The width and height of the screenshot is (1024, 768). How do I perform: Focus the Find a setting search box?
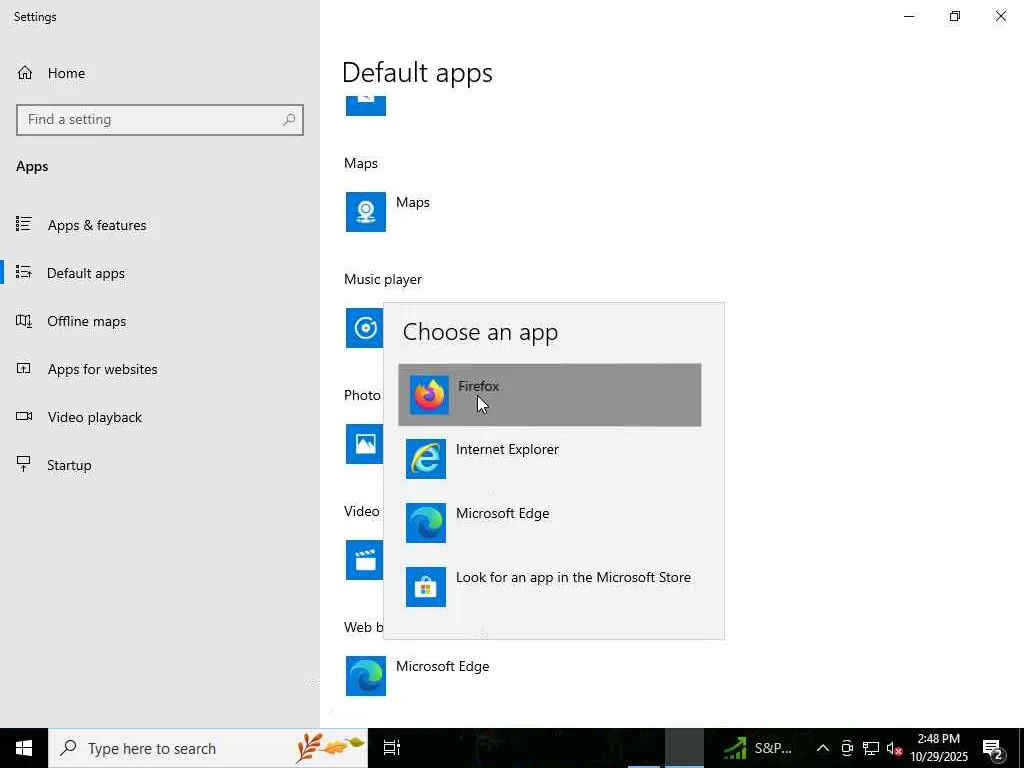tap(160, 120)
